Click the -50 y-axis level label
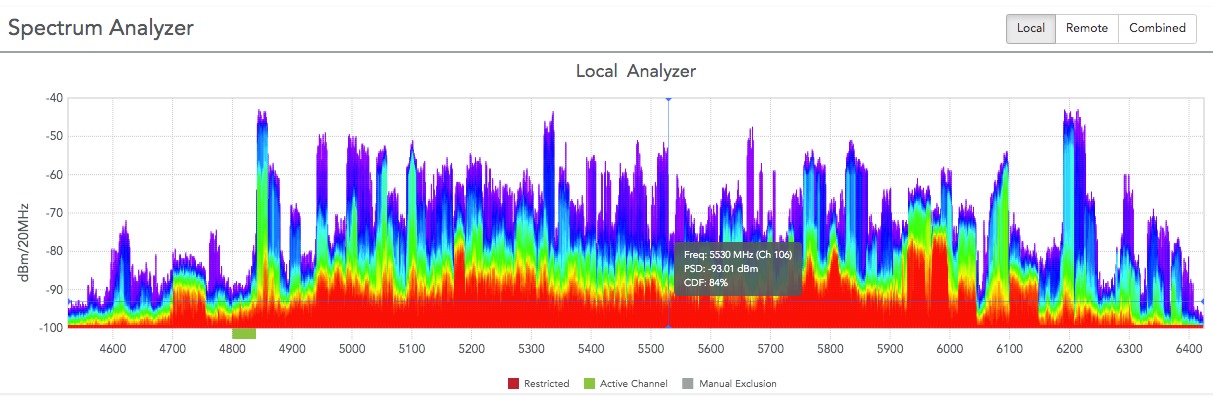1213x401 pixels. [x=53, y=136]
